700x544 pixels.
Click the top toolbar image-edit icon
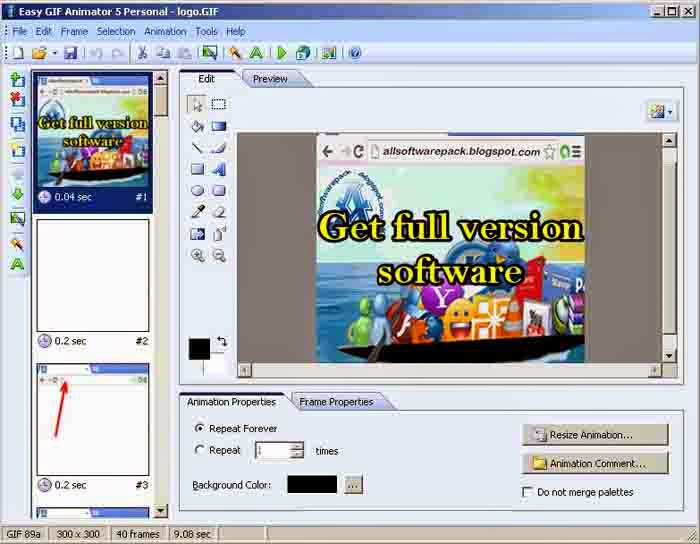click(x=209, y=53)
